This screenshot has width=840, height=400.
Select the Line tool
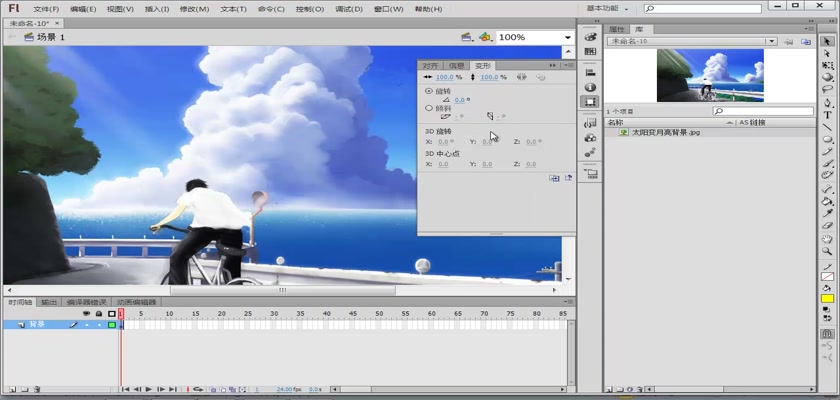click(x=827, y=127)
